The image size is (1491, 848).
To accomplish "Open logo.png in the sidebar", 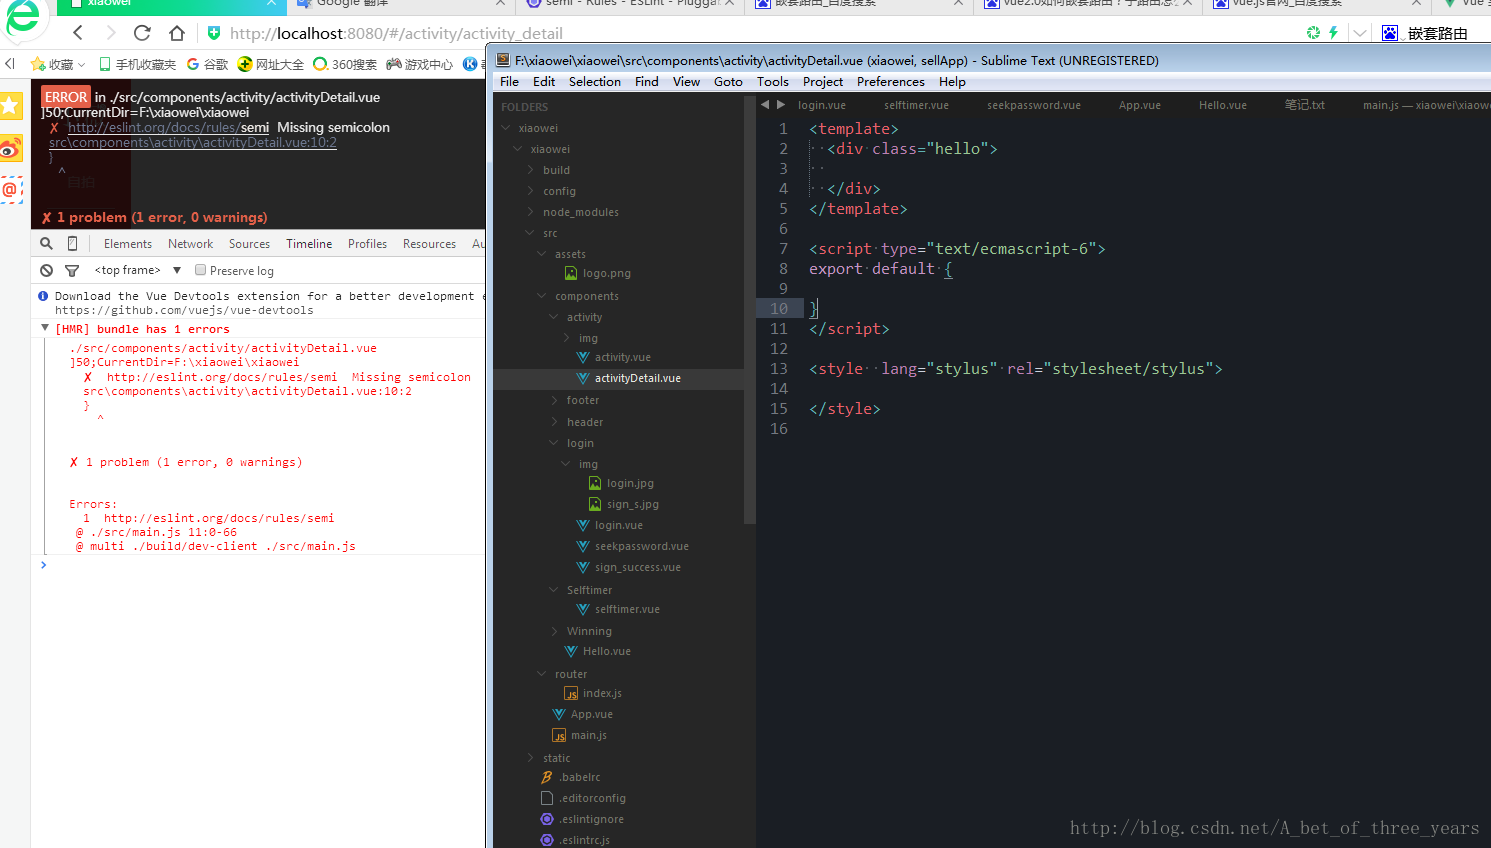I will tap(606, 273).
